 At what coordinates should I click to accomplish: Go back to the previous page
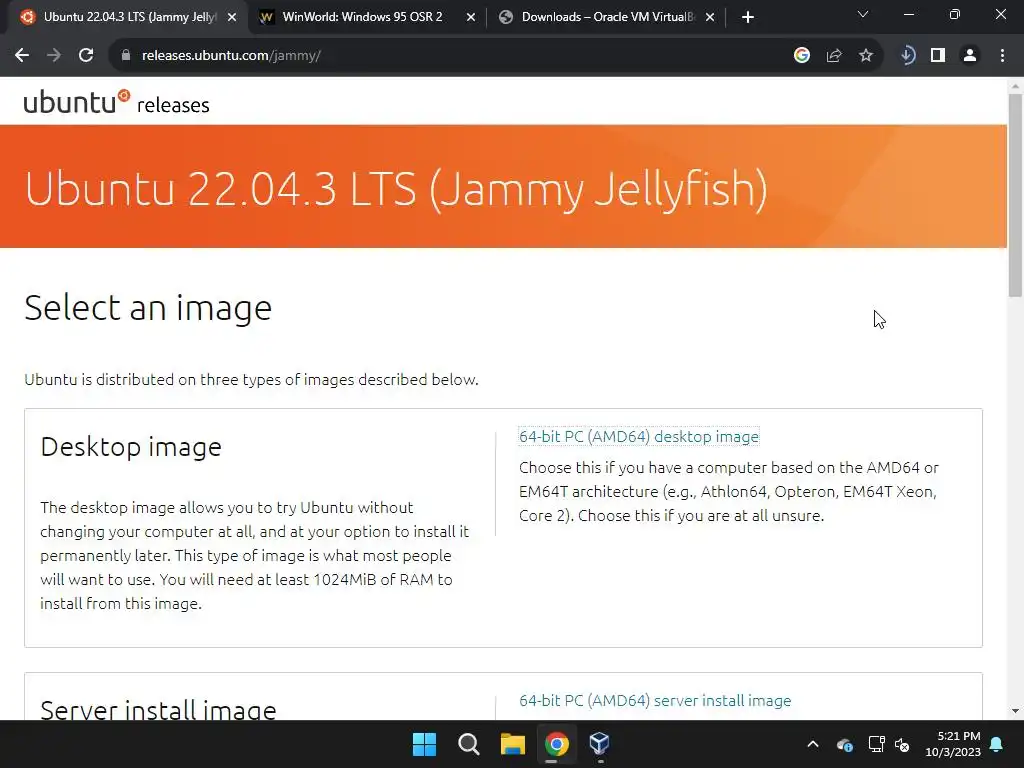point(22,56)
